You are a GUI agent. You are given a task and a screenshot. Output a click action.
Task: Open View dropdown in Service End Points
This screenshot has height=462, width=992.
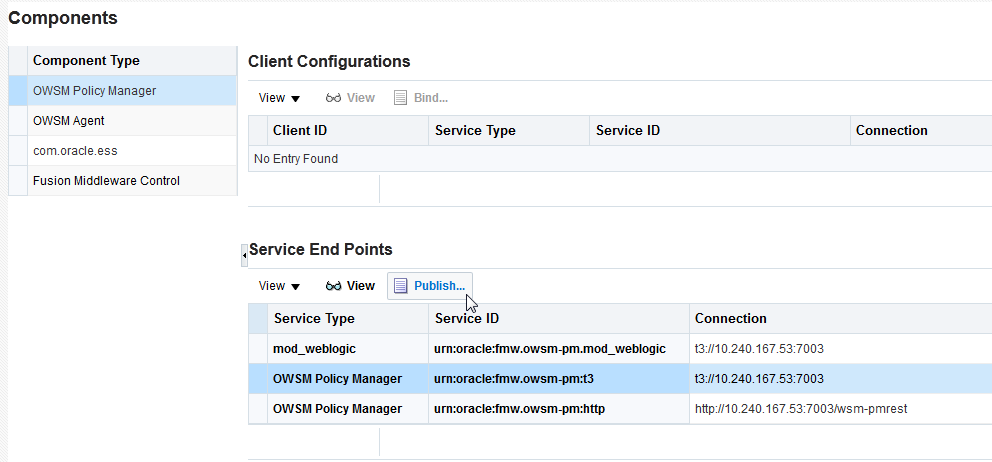pos(279,286)
